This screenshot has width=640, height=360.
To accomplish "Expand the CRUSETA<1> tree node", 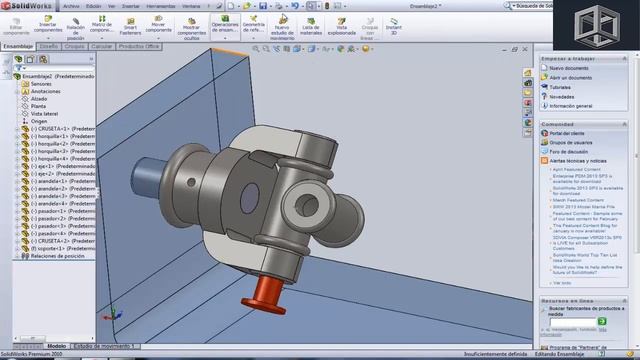I will [x=17, y=129].
